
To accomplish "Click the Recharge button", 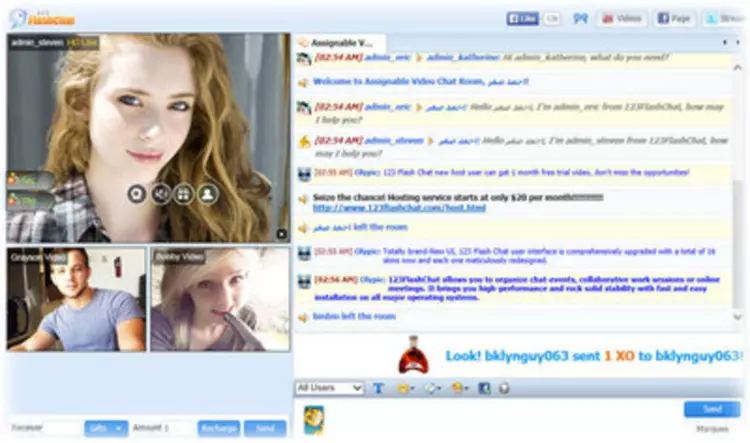I will (218, 428).
